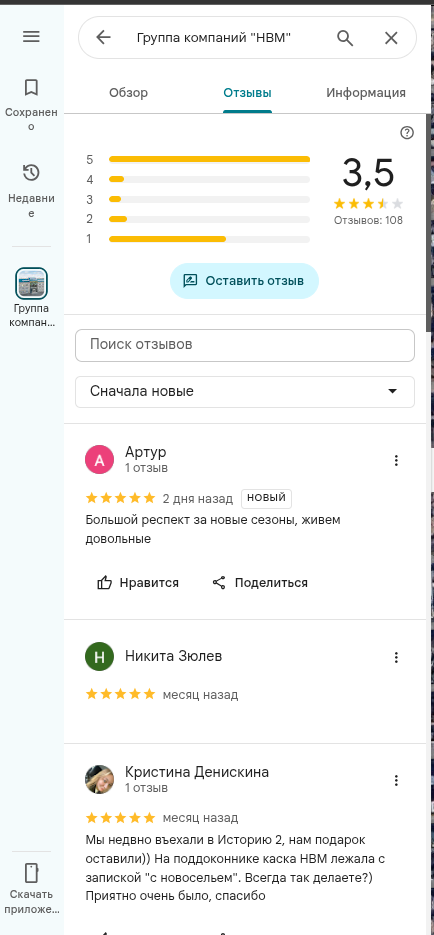Switch to the Информация tab
The width and height of the screenshot is (434, 935).
pyautogui.click(x=366, y=92)
